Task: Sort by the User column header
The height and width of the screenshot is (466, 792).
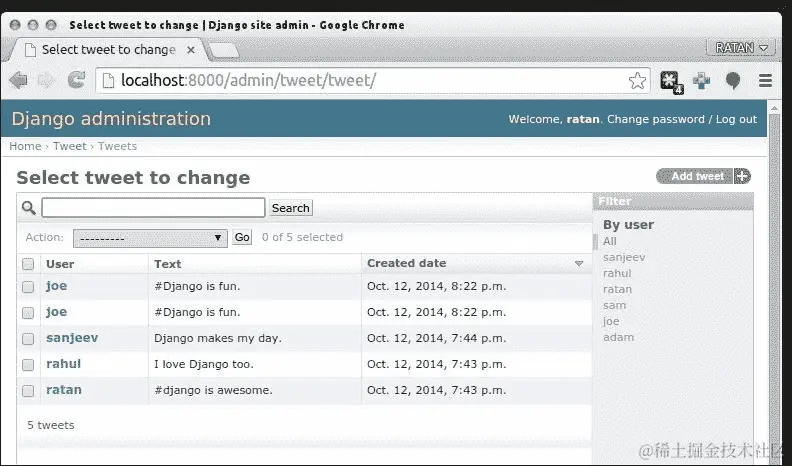Action: click(x=60, y=264)
